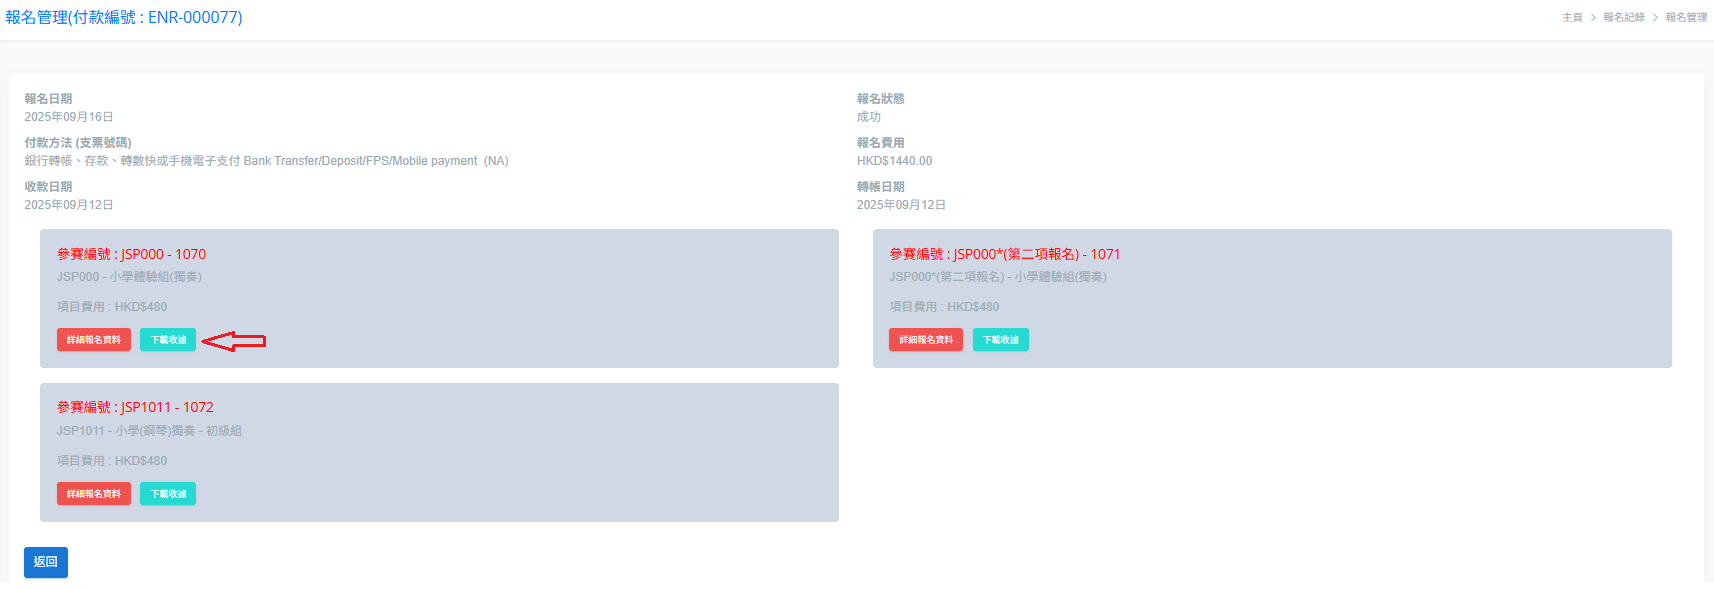Screen dimensions: 1714x589
Task: Click the 項目費用 : HKD$480 line in card 1071
Action: 944,307
